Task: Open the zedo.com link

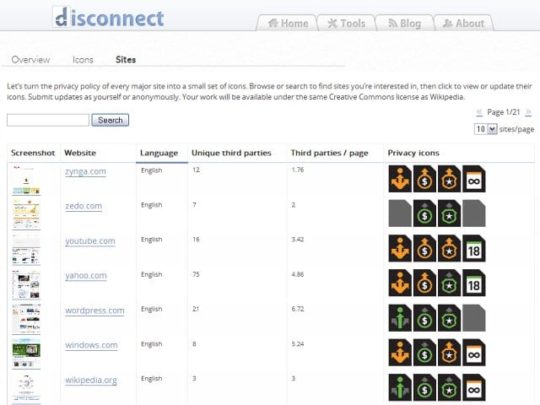Action: click(84, 206)
